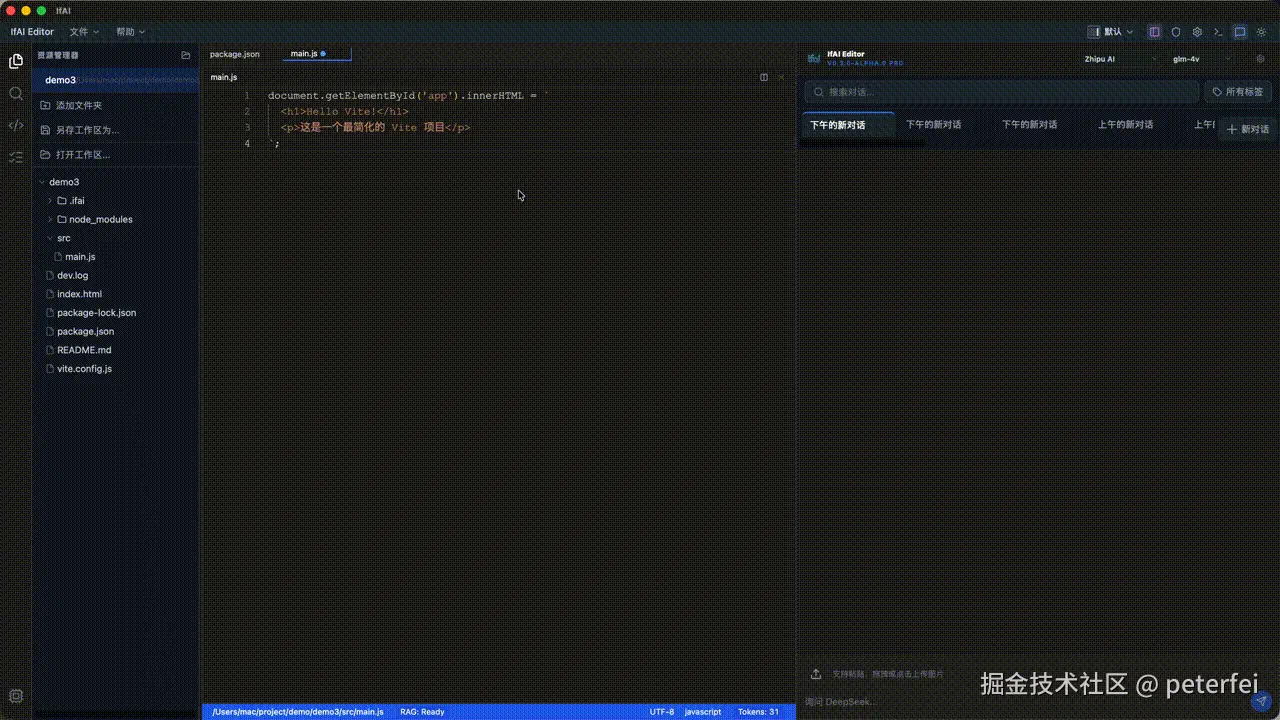Toggle the theme brightness sun icon

coord(1262,32)
